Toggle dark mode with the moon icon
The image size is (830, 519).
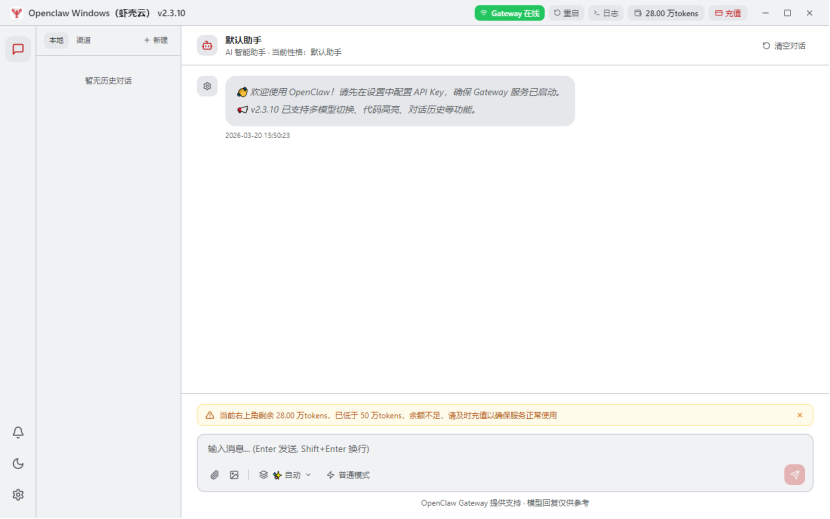18,464
